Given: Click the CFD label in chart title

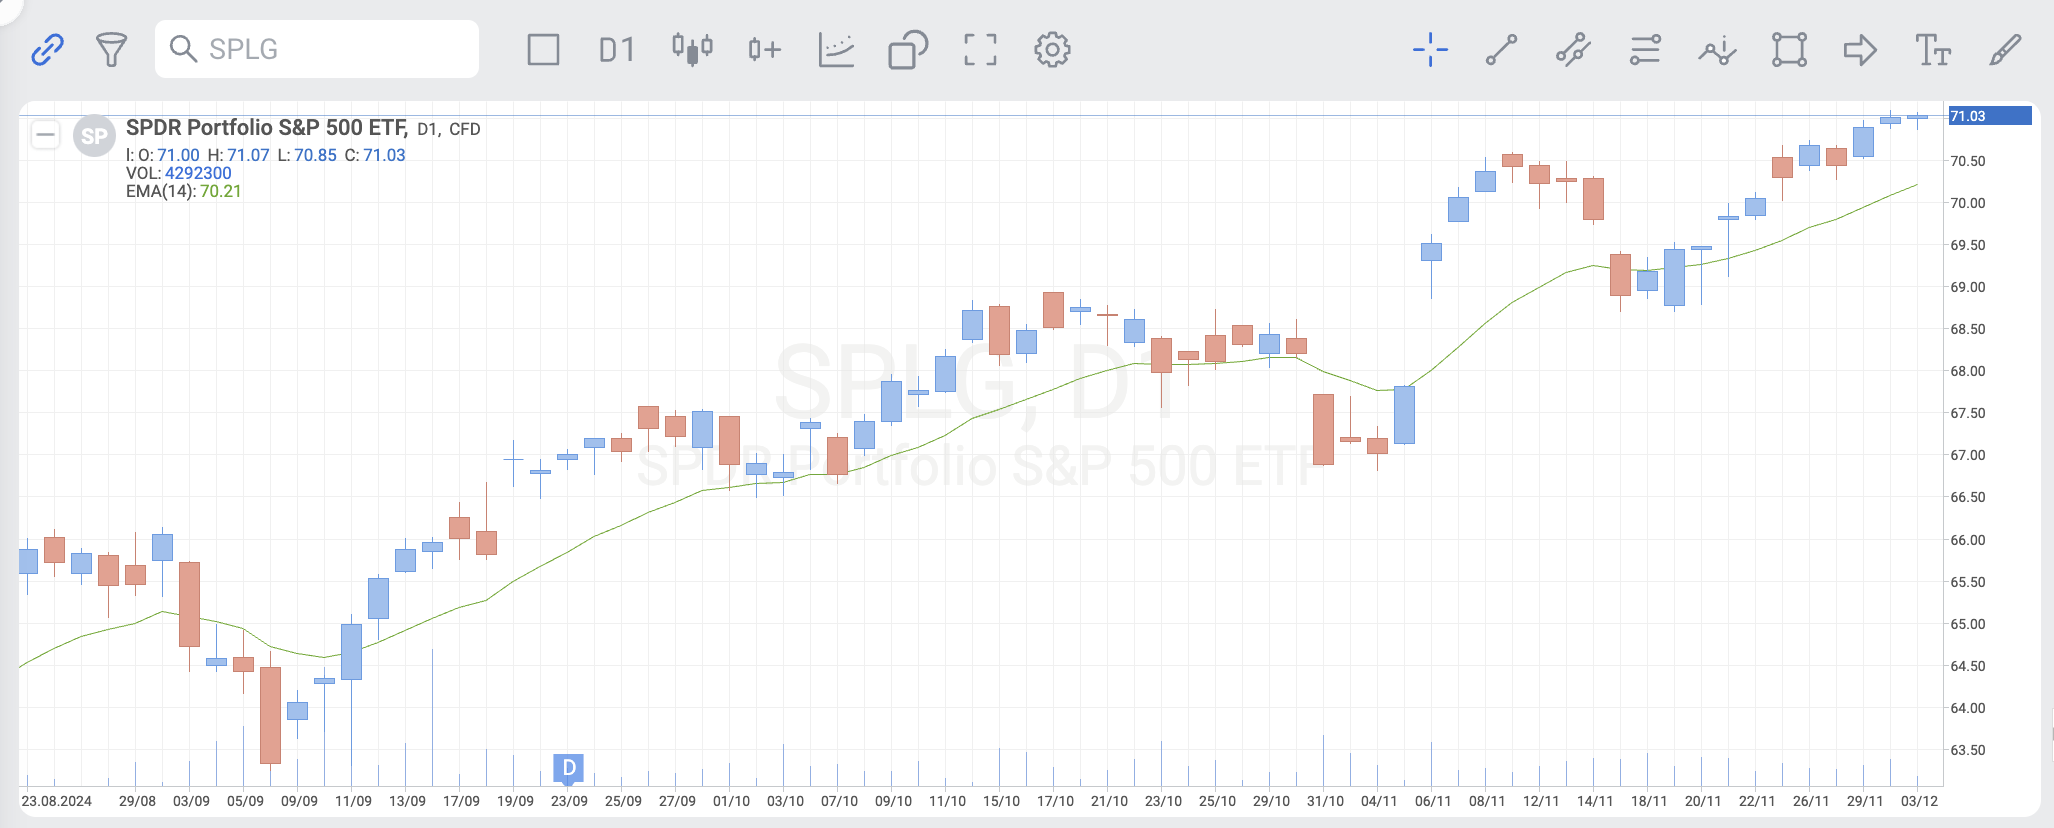Looking at the screenshot, I should (x=465, y=129).
